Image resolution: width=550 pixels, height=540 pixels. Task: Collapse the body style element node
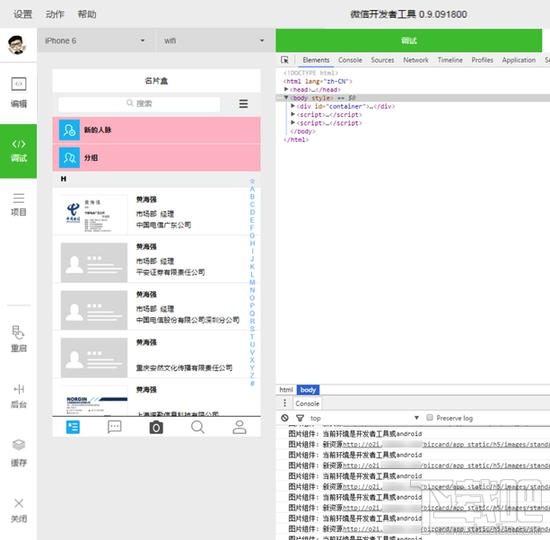pyautogui.click(x=286, y=98)
